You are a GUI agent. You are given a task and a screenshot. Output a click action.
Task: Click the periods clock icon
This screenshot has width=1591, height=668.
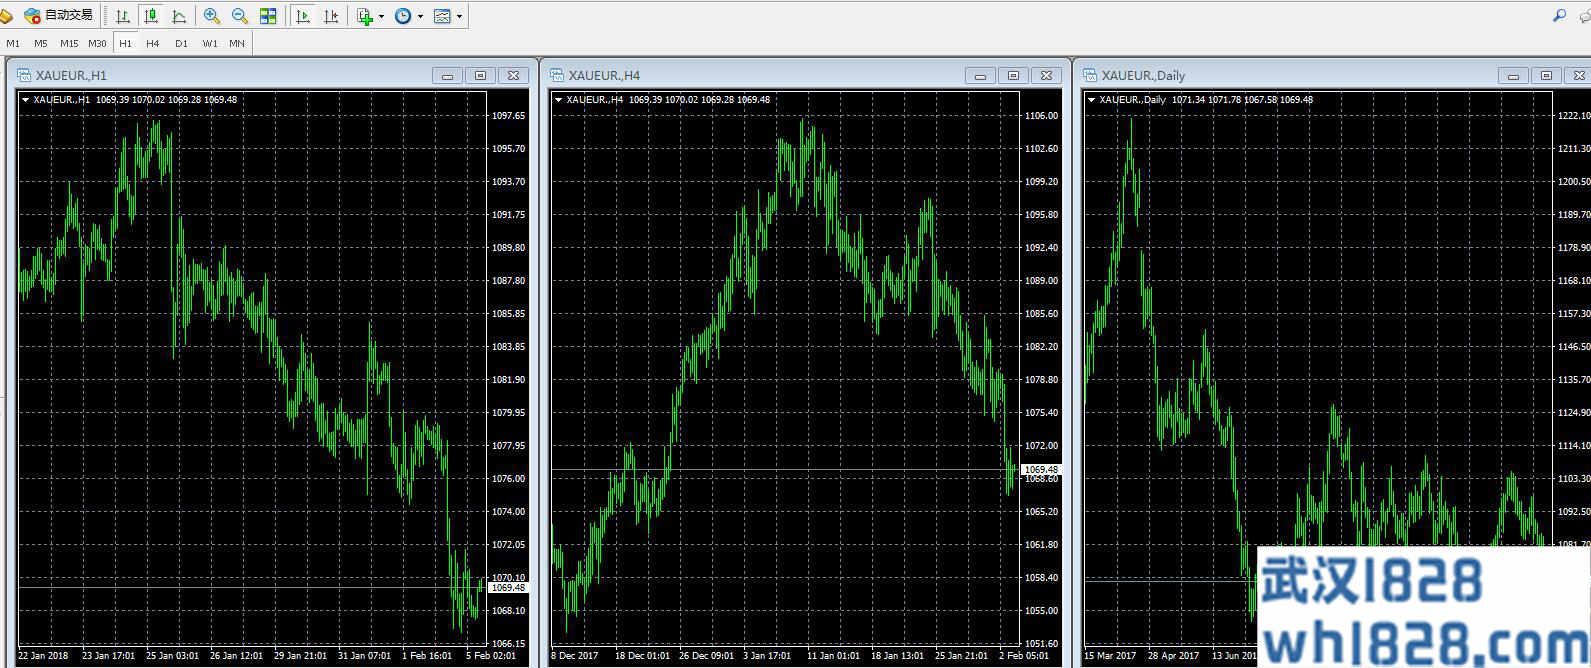403,16
